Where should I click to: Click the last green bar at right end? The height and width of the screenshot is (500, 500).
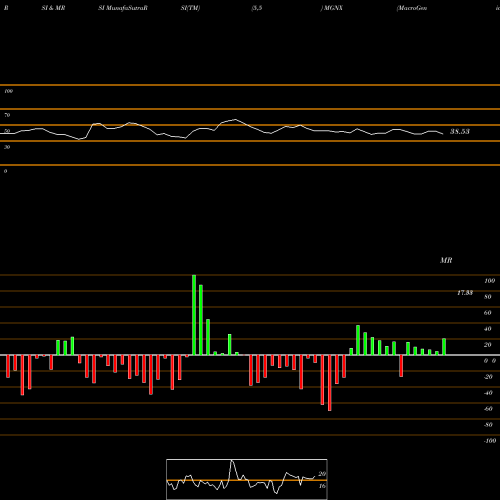[444, 347]
